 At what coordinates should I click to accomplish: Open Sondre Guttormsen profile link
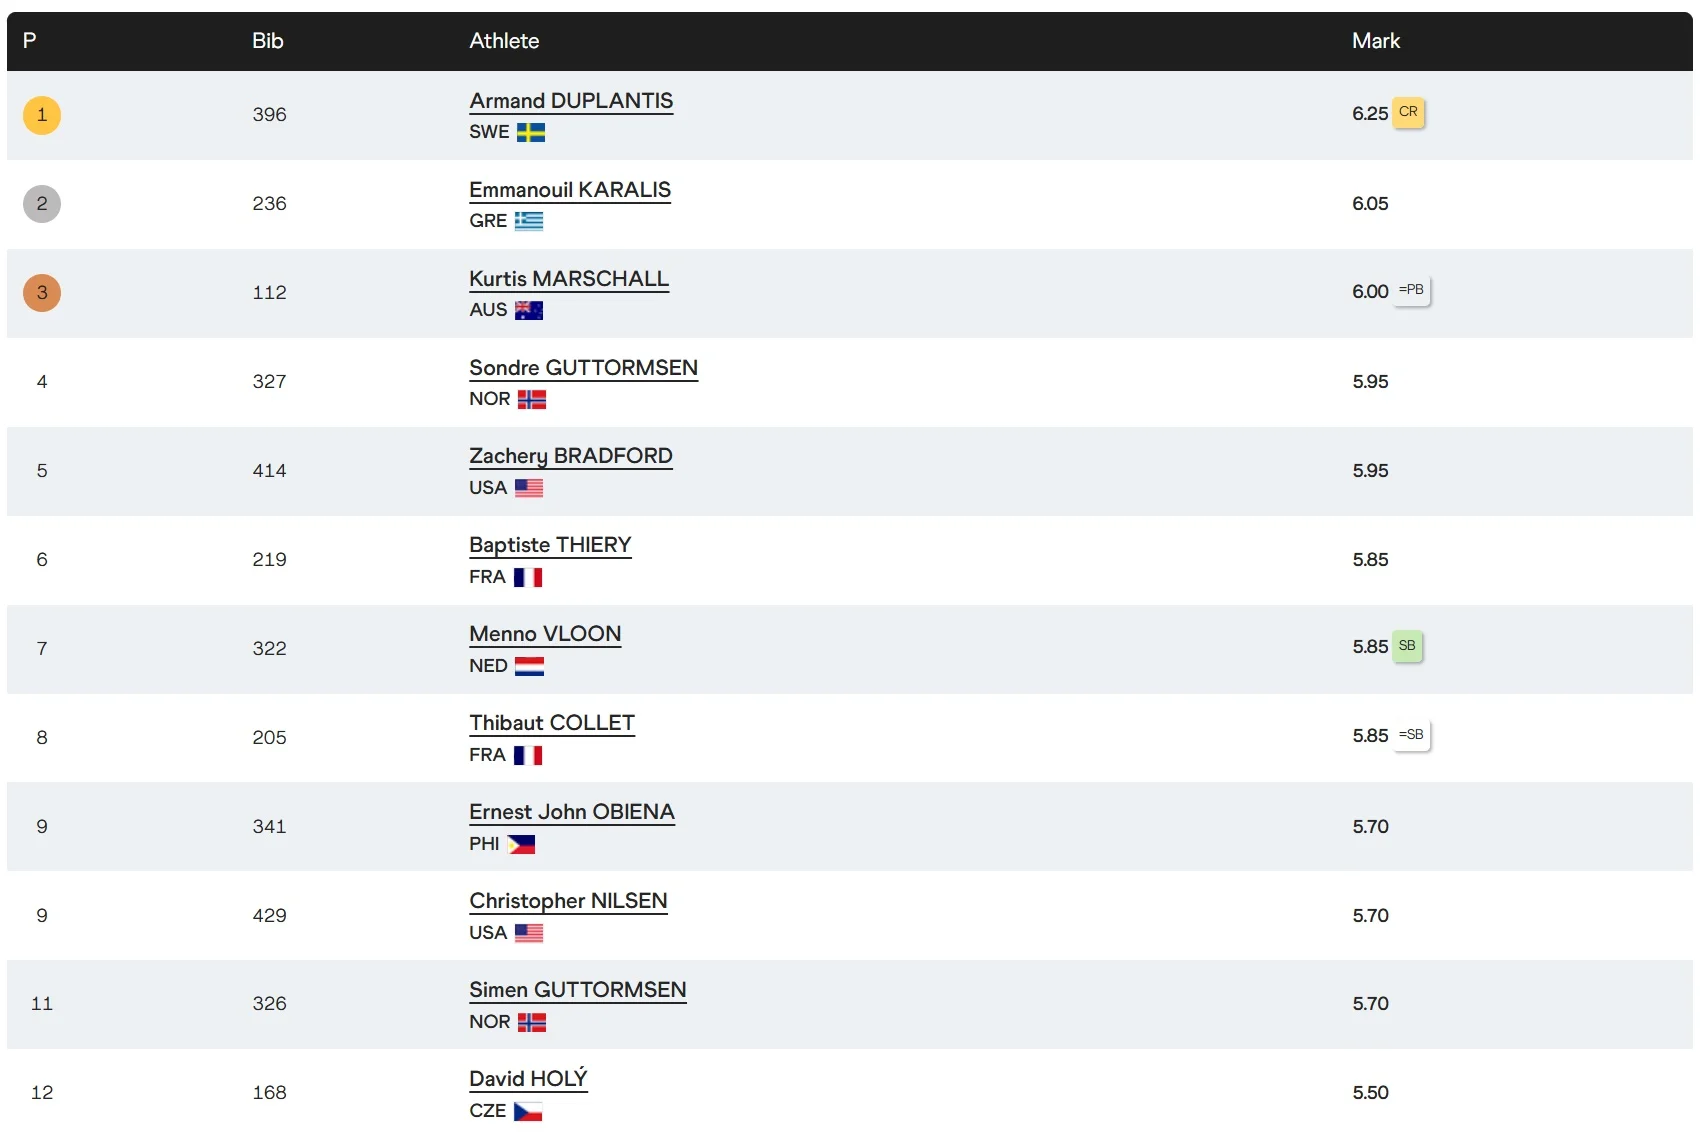583,368
